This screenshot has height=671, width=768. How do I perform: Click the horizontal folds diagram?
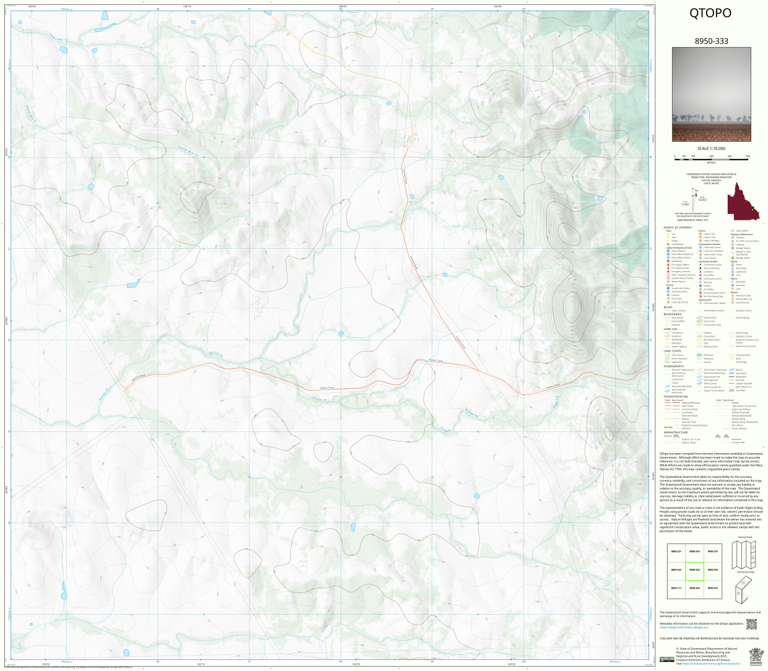[744, 589]
